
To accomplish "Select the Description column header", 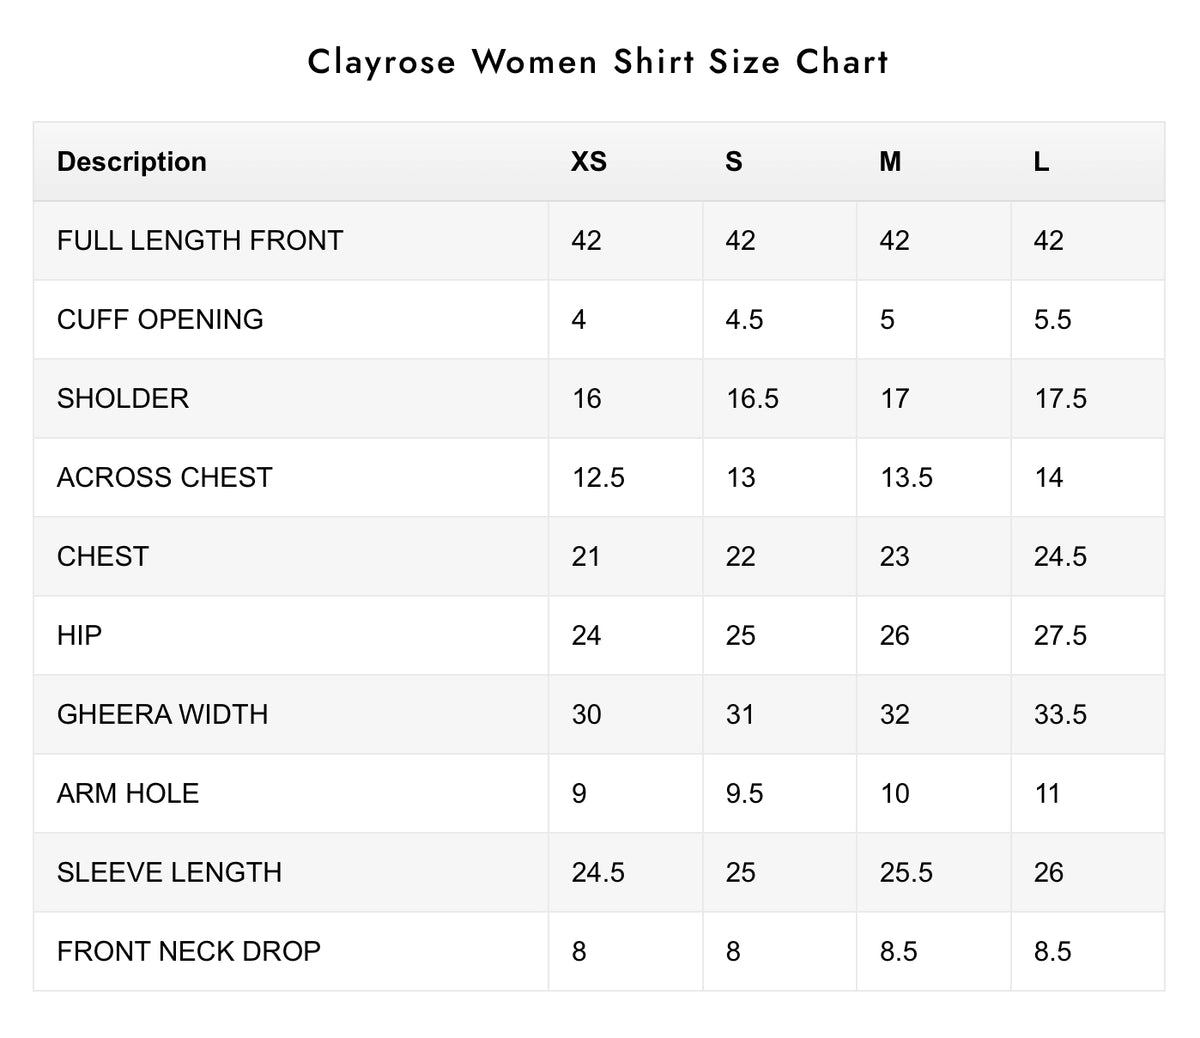I will click(132, 161).
